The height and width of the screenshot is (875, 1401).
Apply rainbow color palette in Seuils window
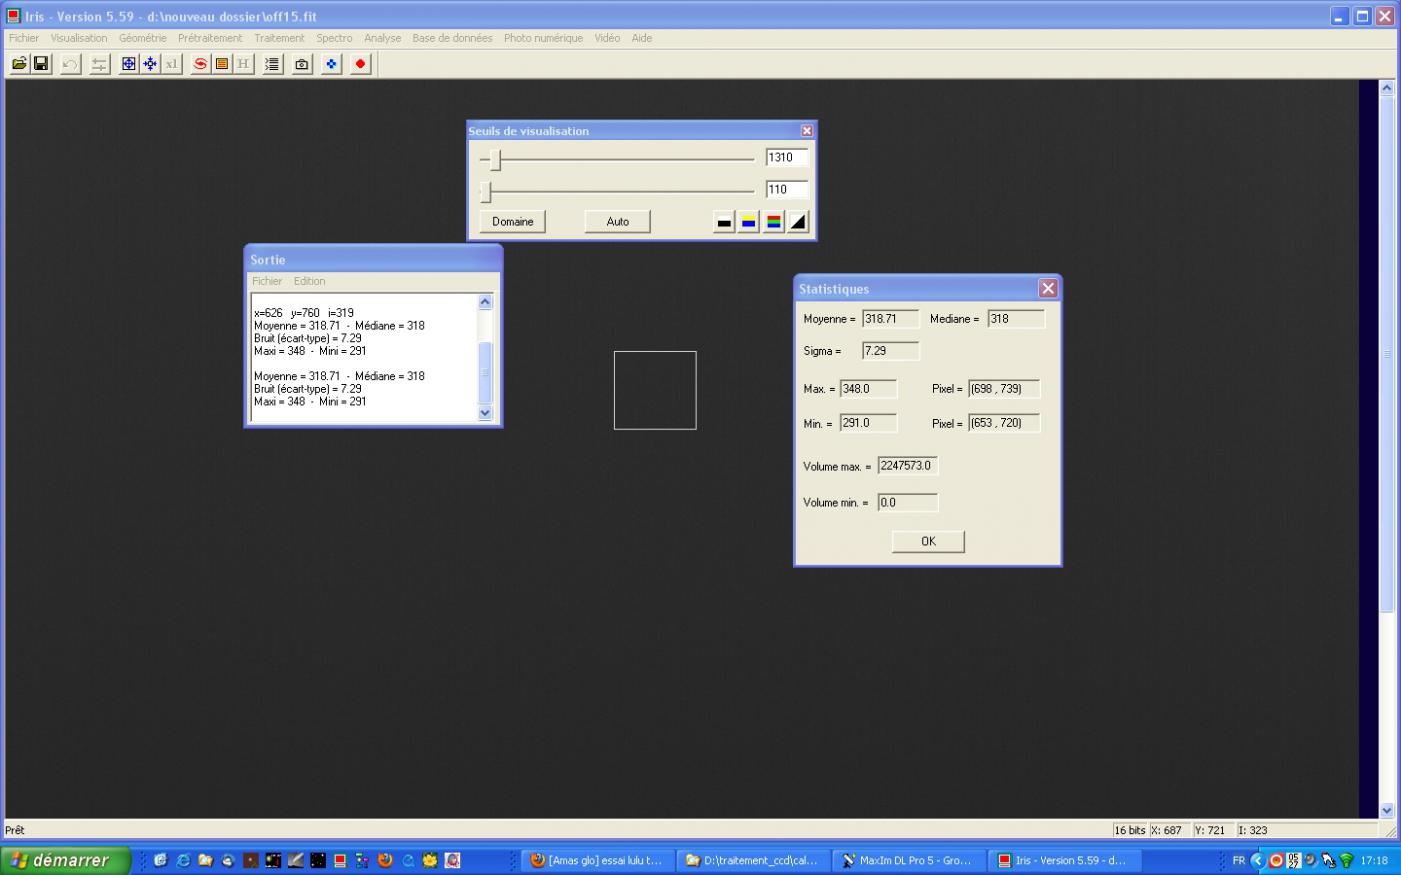coord(773,222)
